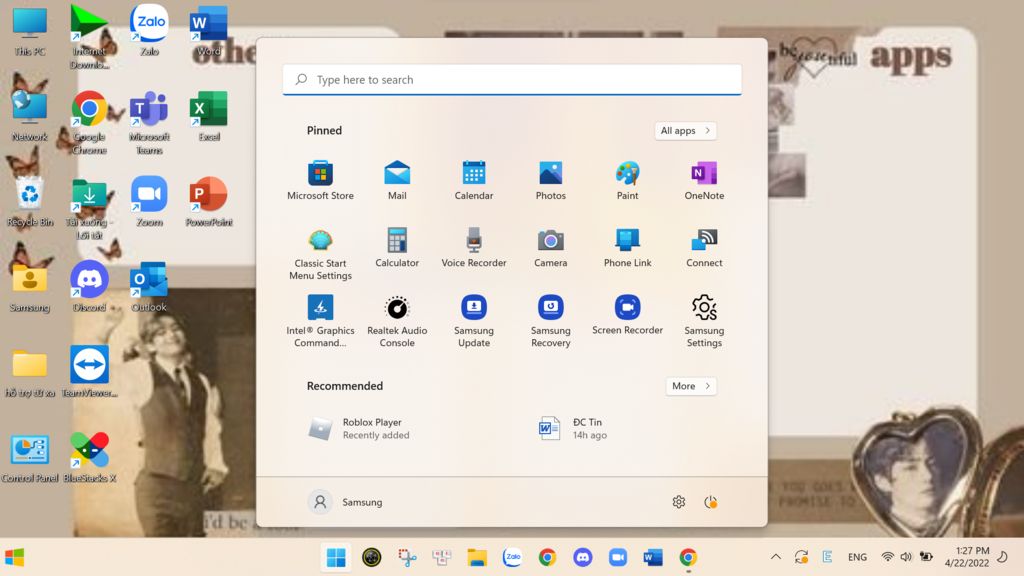The image size is (1024, 576).
Task: Show hidden icons in system tray
Action: (776, 557)
